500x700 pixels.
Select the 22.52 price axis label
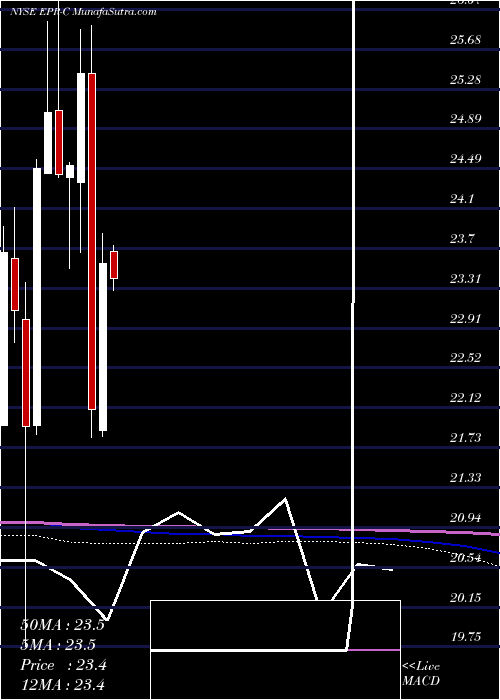click(x=465, y=358)
